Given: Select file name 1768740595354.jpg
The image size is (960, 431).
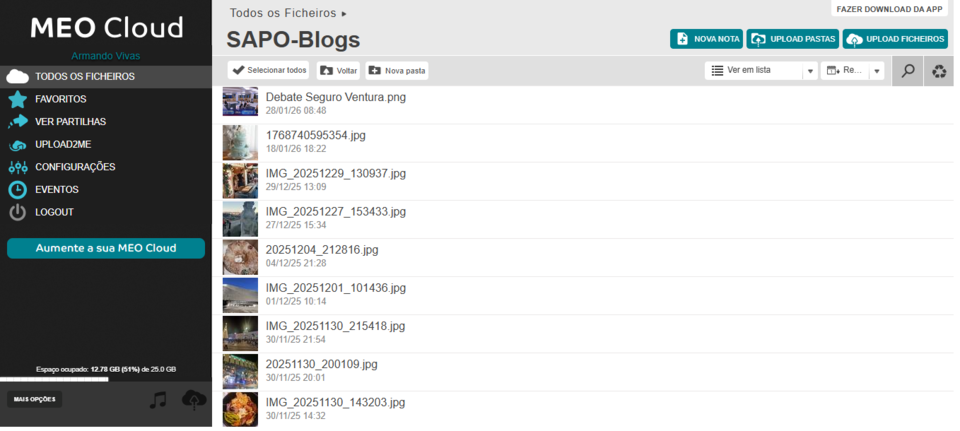Looking at the screenshot, I should tap(316, 135).
